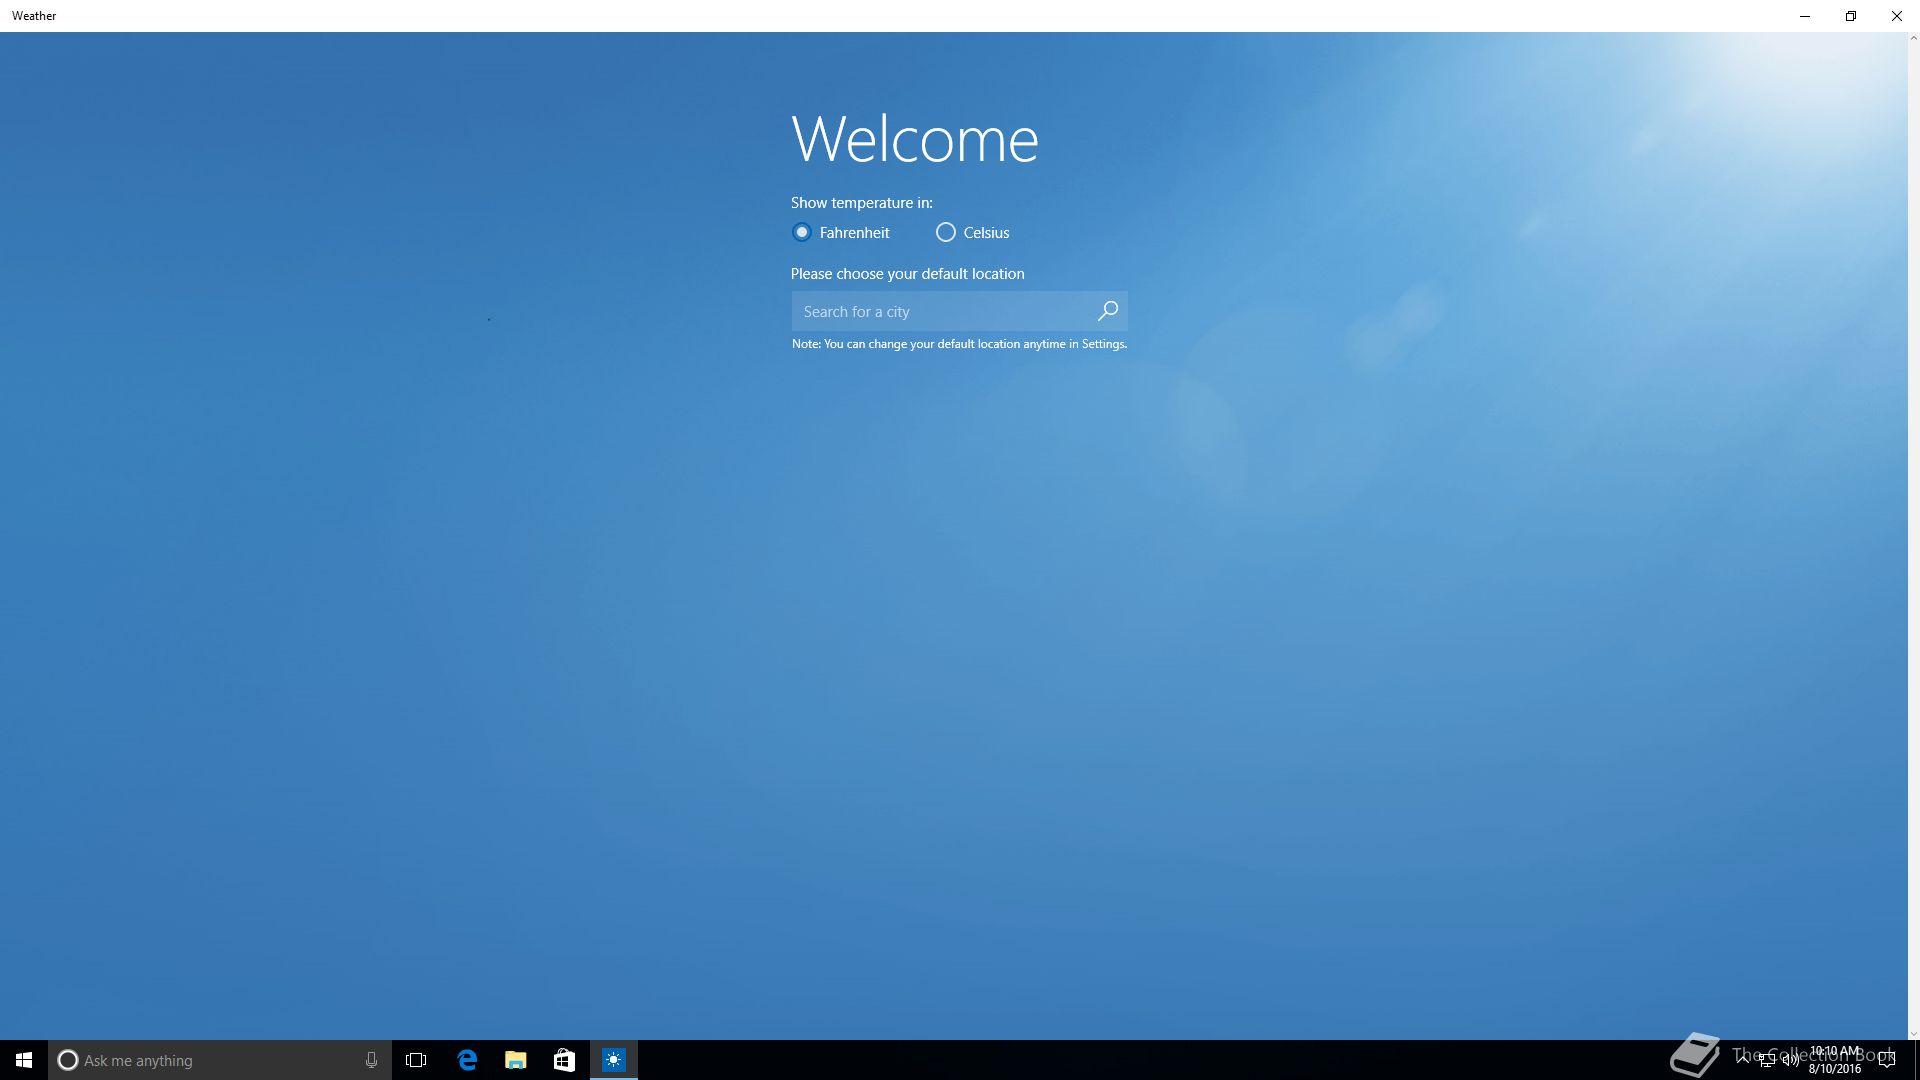
Task: Select the Celsius temperature option
Action: point(946,232)
